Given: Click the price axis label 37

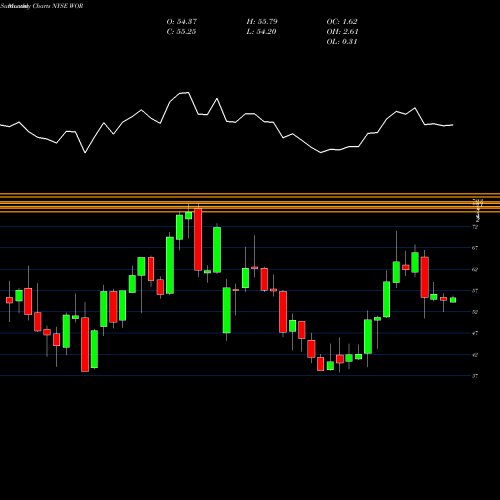Looking at the screenshot, I should (x=475, y=376).
